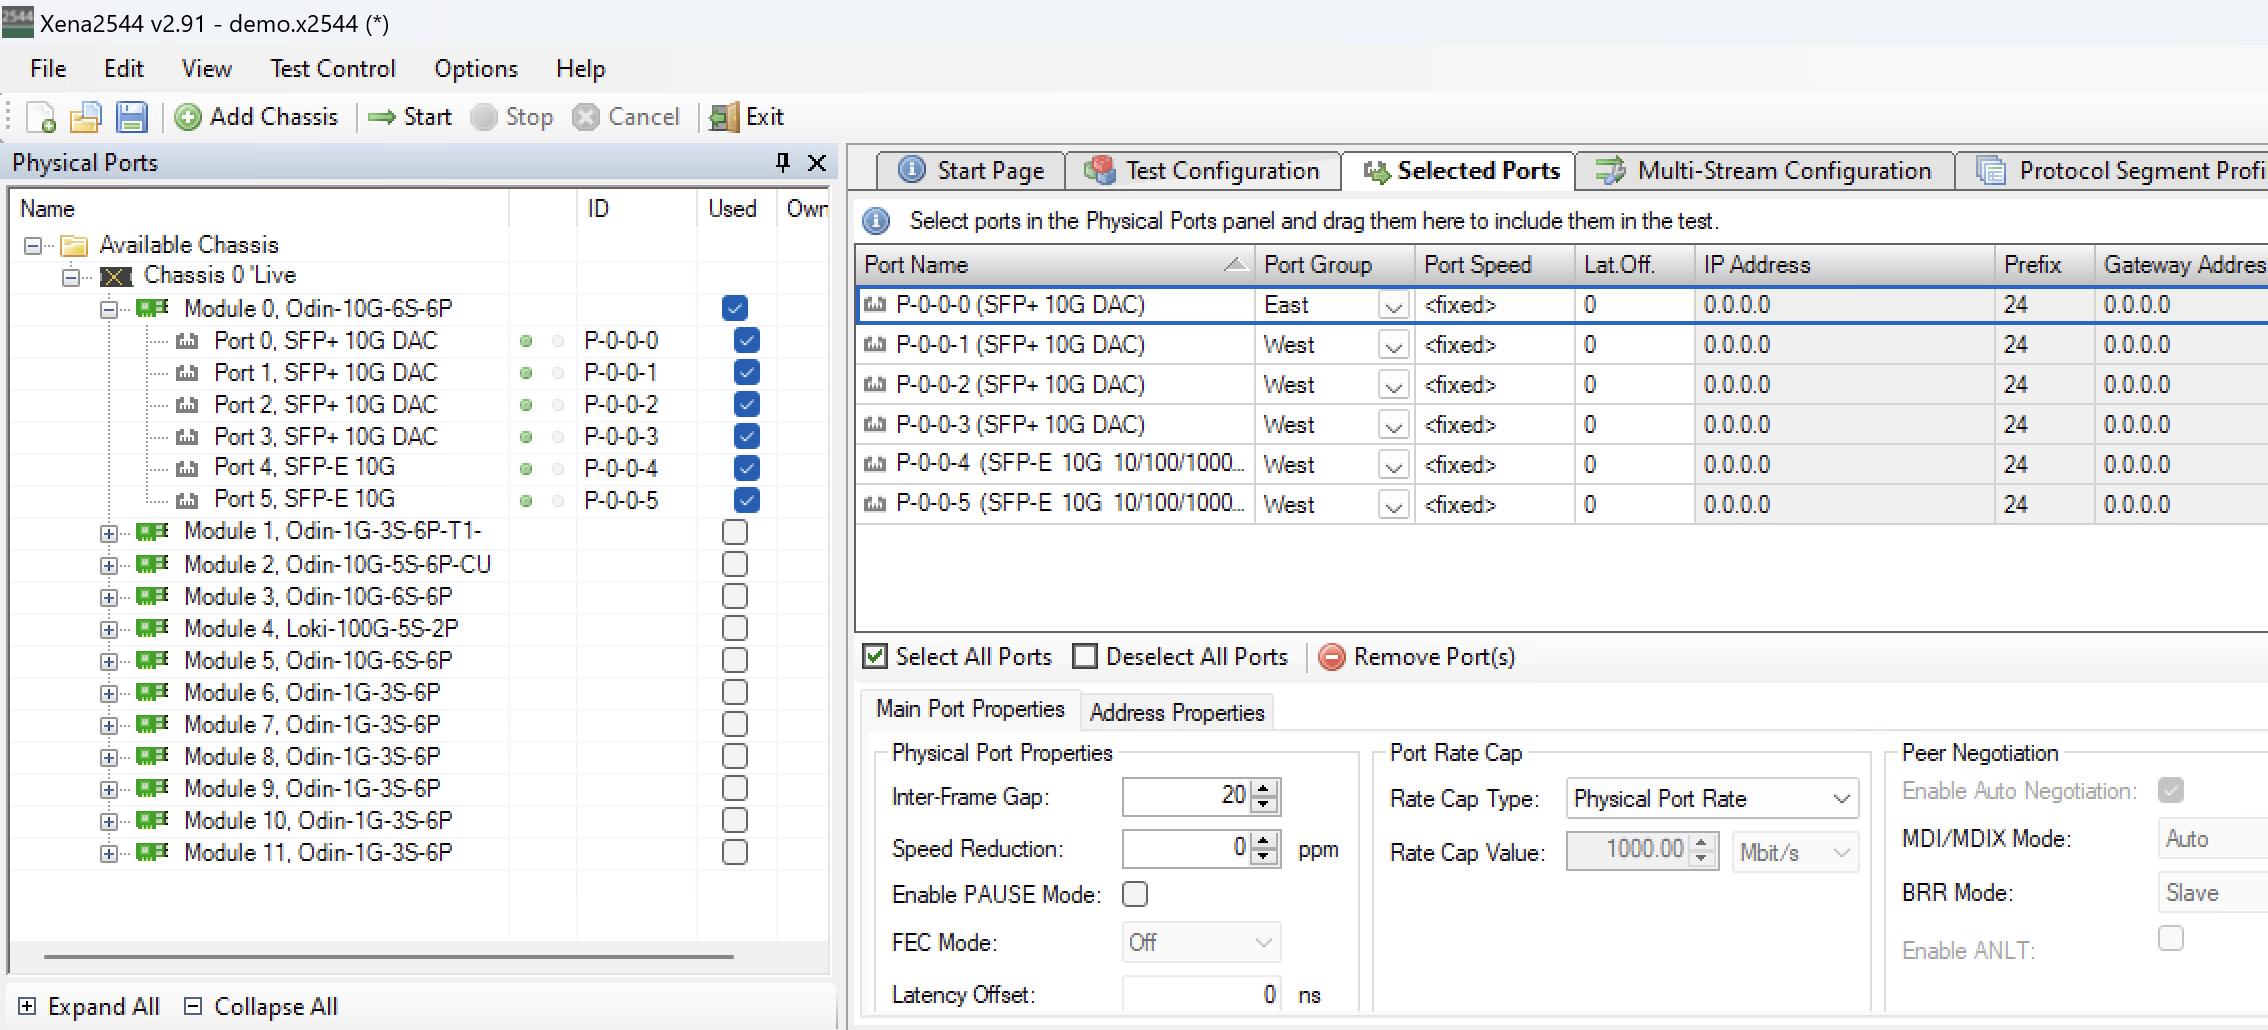Screen dimensions: 2268x1030
Task: Click the Chassis 0 icon in the tree
Action: [x=116, y=276]
